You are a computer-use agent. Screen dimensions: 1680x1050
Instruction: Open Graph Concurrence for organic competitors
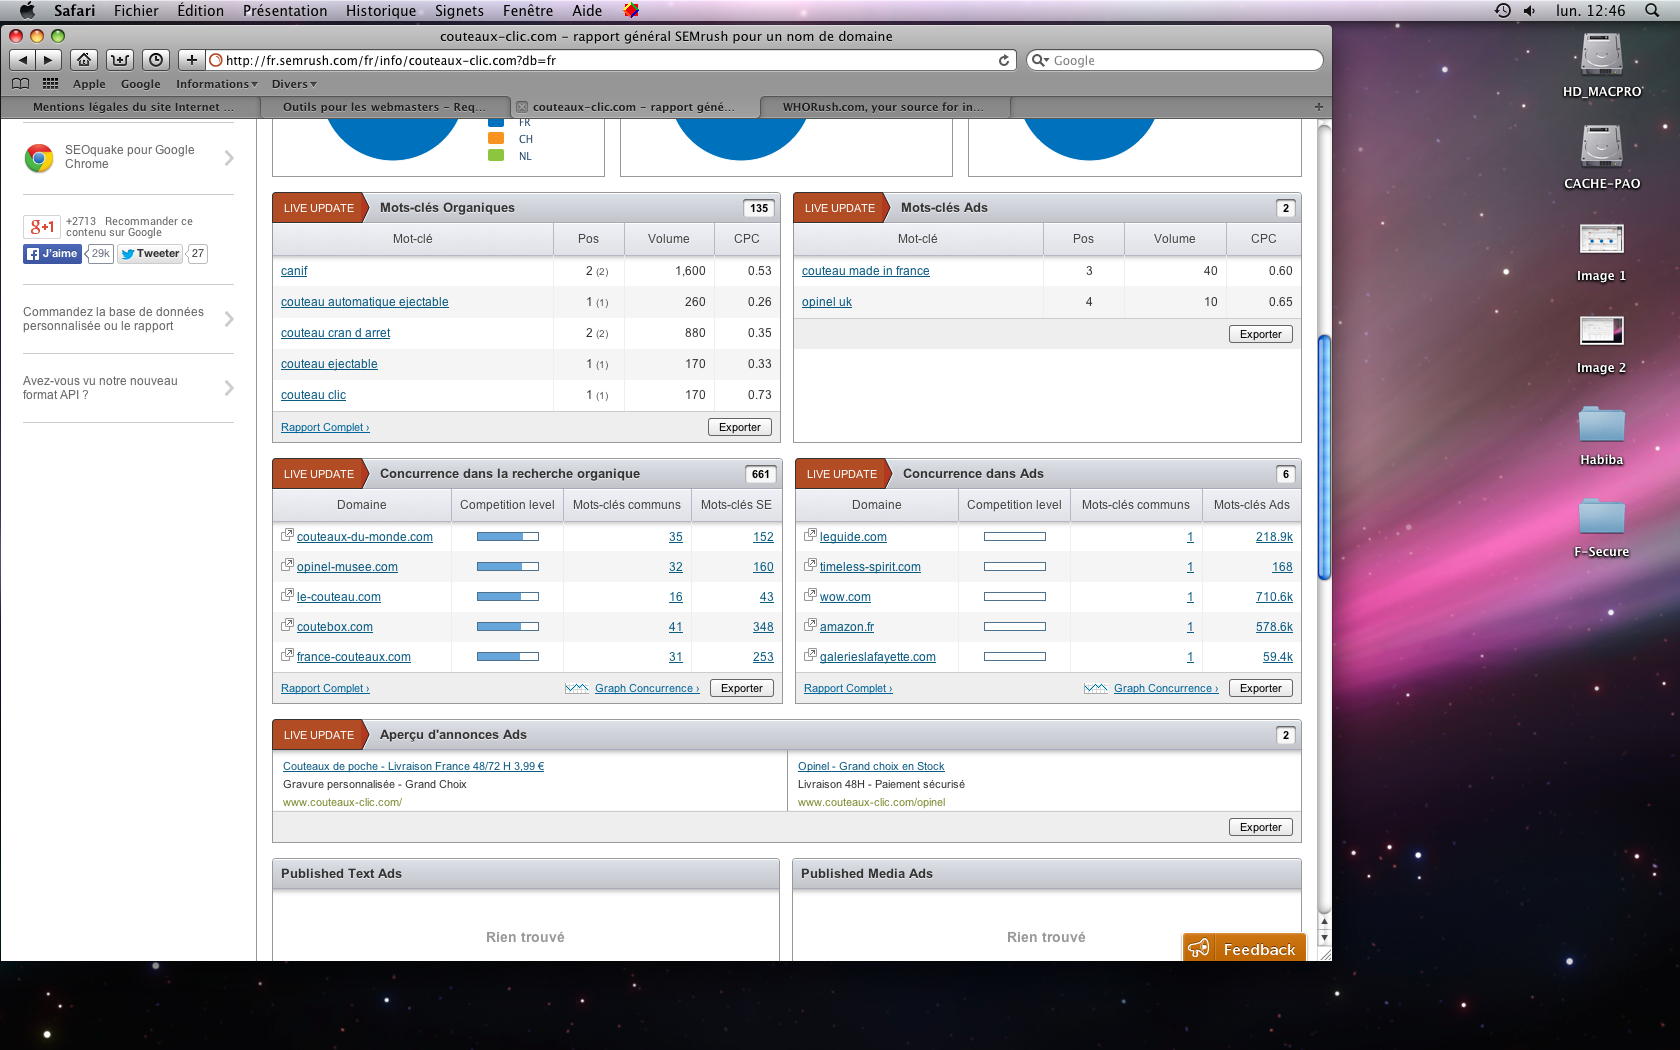(x=646, y=688)
